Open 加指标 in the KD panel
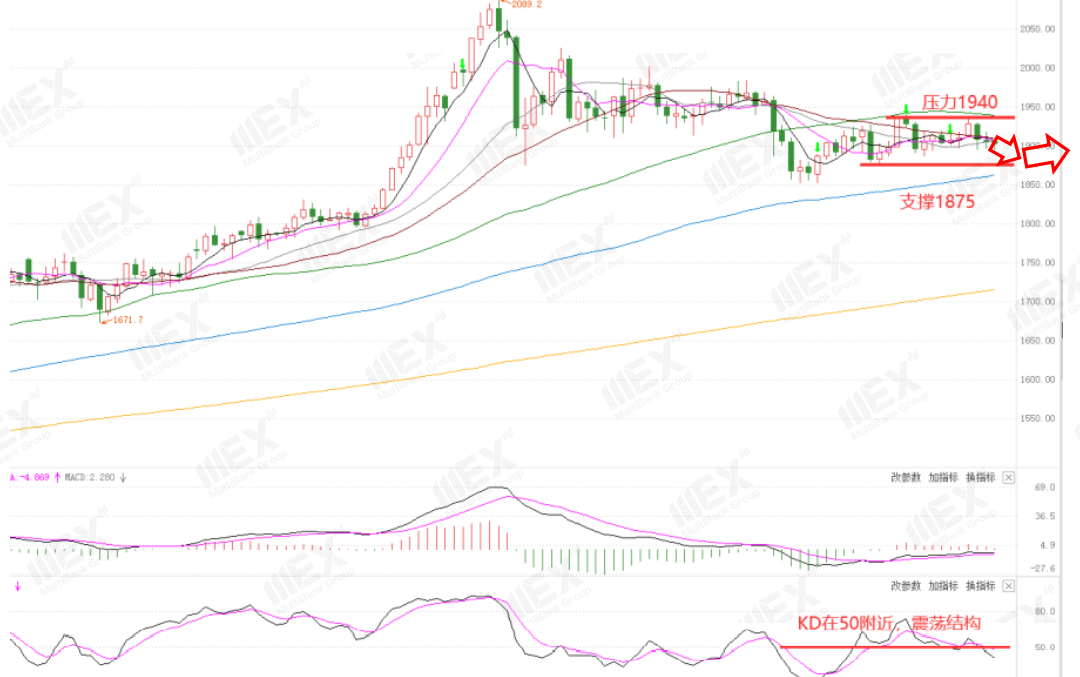 click(x=943, y=586)
